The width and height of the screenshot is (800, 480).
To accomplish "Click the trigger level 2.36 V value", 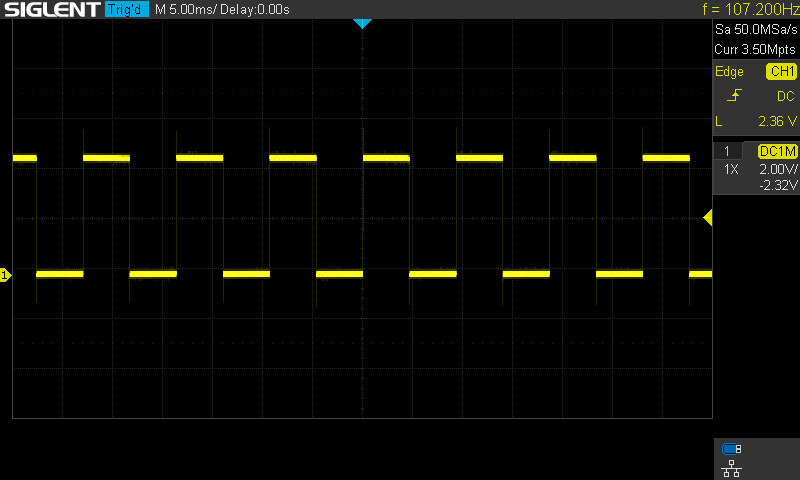I will pos(776,121).
